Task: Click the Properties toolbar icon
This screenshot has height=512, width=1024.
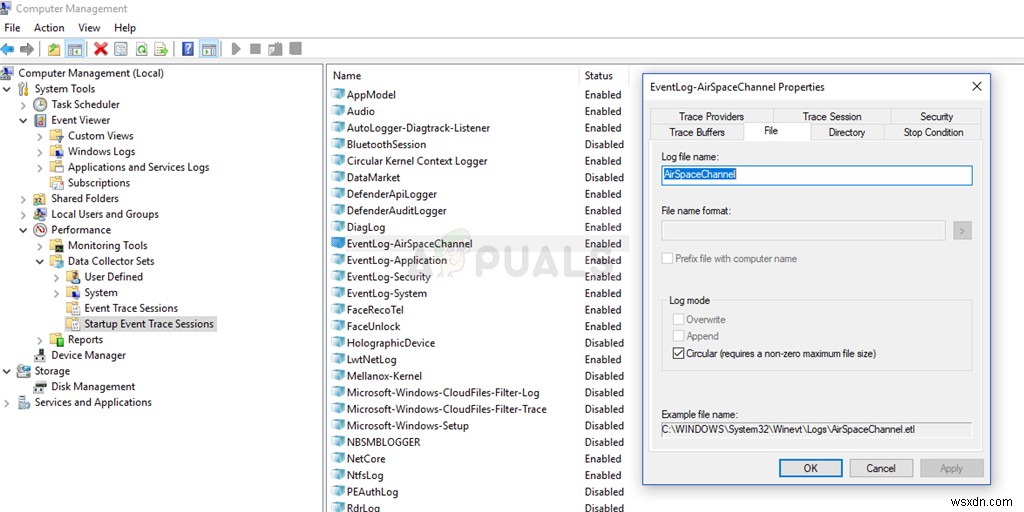Action: point(121,49)
